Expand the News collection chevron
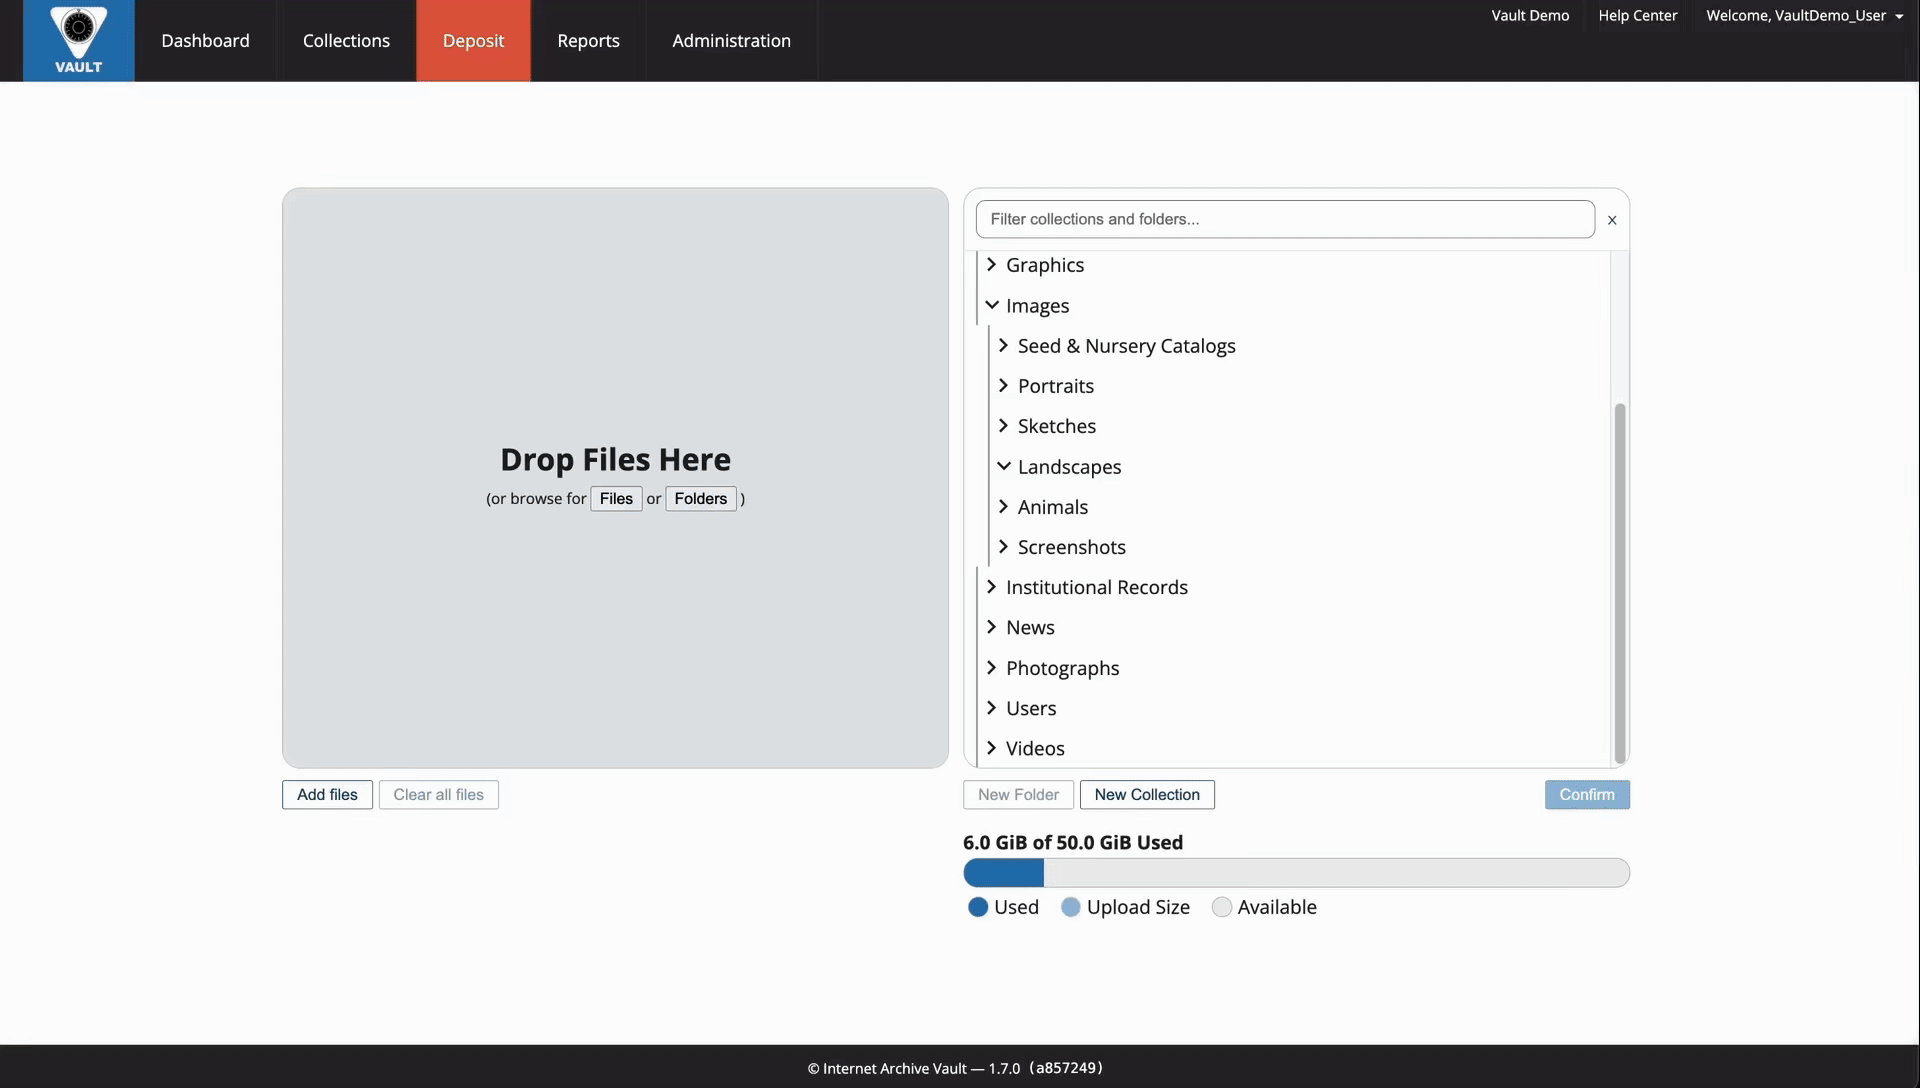The width and height of the screenshot is (1920, 1088). click(x=991, y=626)
